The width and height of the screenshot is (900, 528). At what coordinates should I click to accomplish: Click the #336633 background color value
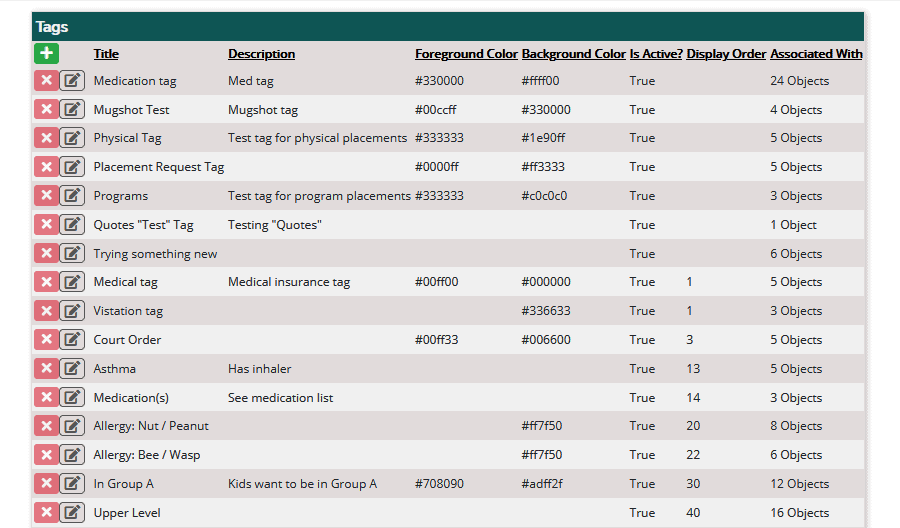click(546, 311)
